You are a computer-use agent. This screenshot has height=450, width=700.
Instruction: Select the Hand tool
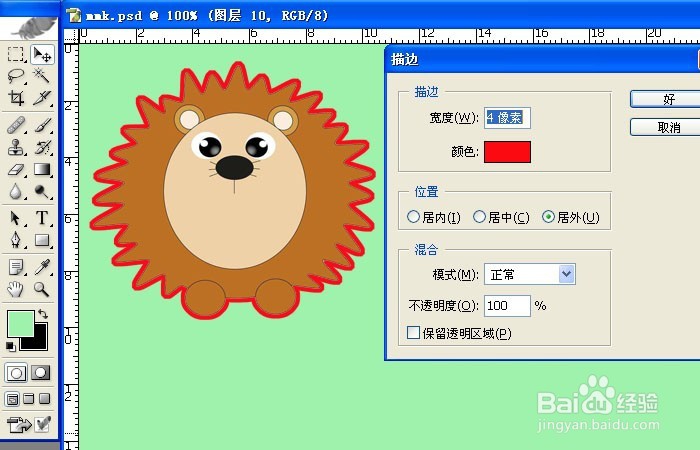[x=16, y=289]
